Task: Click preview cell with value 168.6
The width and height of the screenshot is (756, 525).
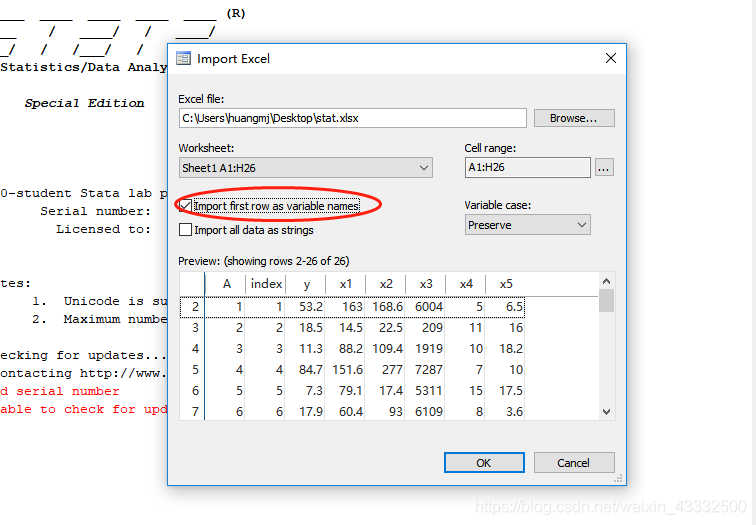Action: [x=385, y=307]
